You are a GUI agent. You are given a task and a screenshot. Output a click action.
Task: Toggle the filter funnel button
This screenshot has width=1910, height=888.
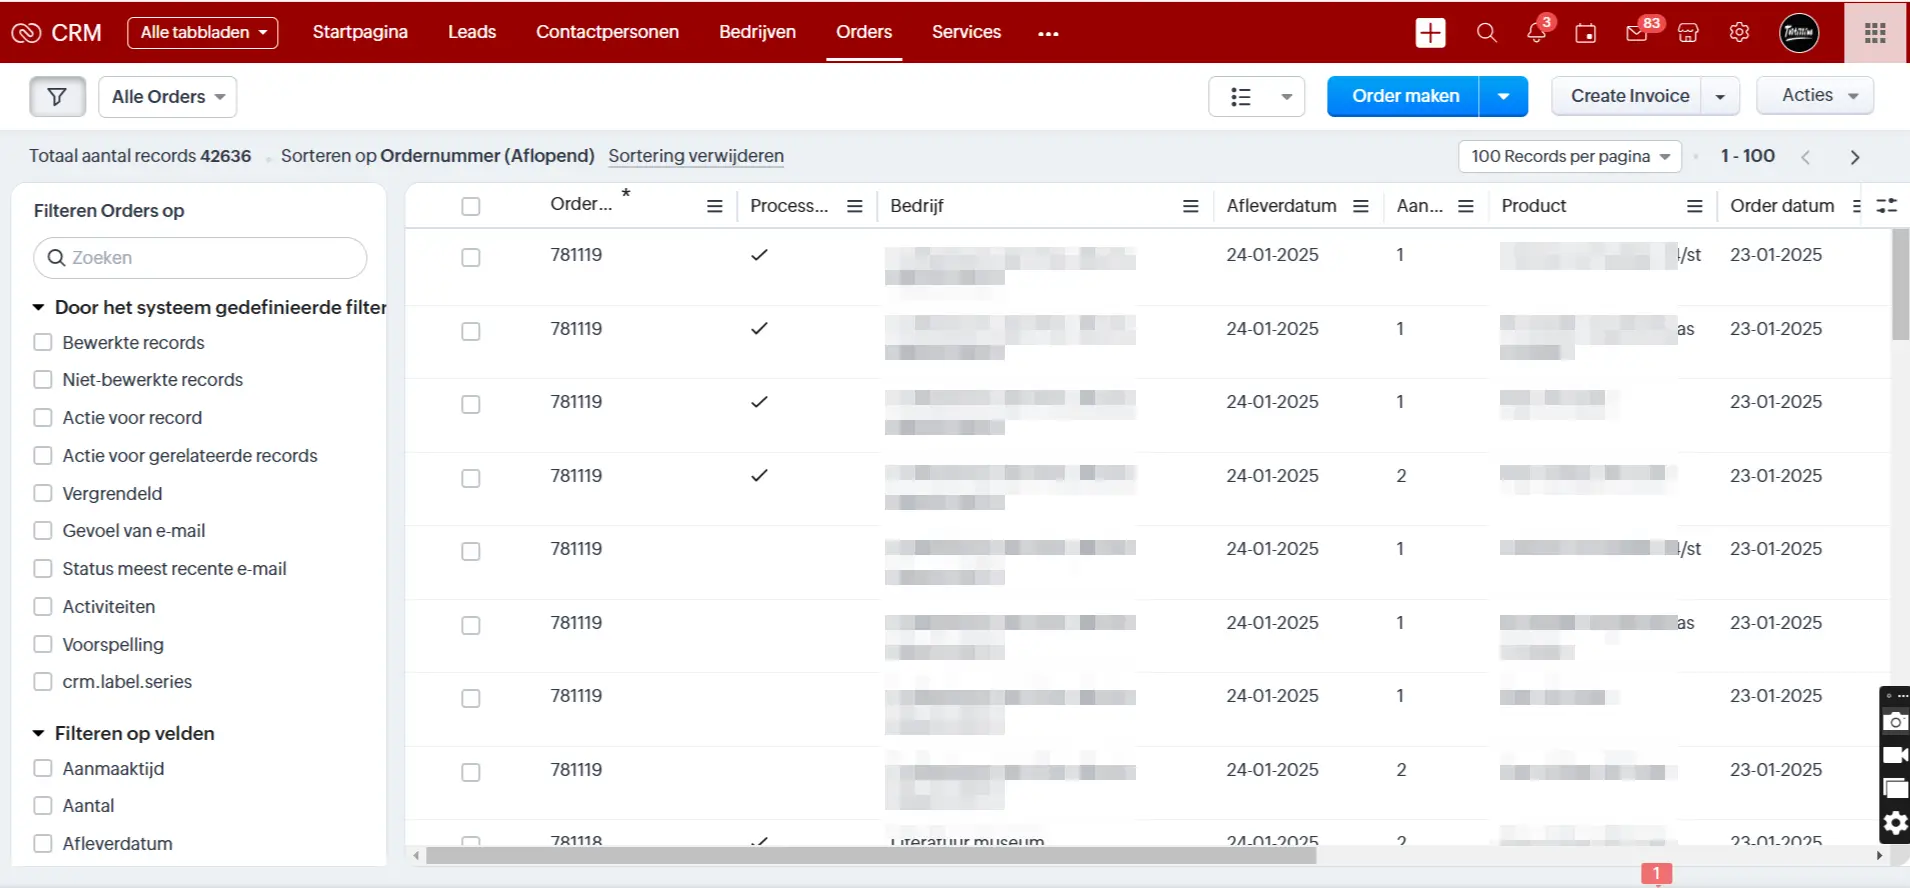click(57, 97)
